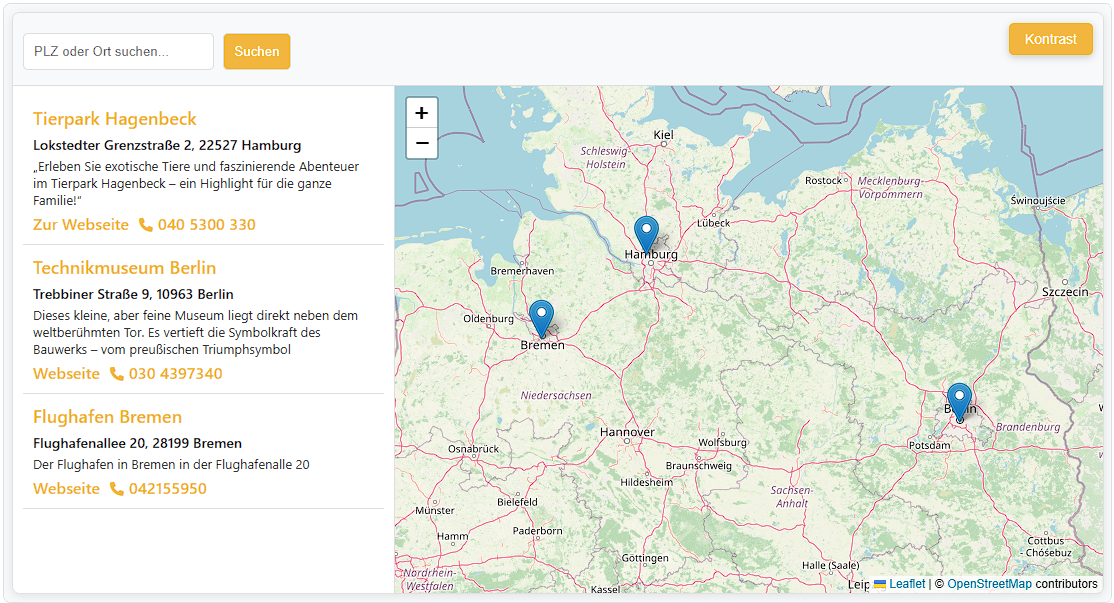Open the OpenStreetMap attribution link
Viewport: 1114px width, 603px height.
[x=989, y=584]
